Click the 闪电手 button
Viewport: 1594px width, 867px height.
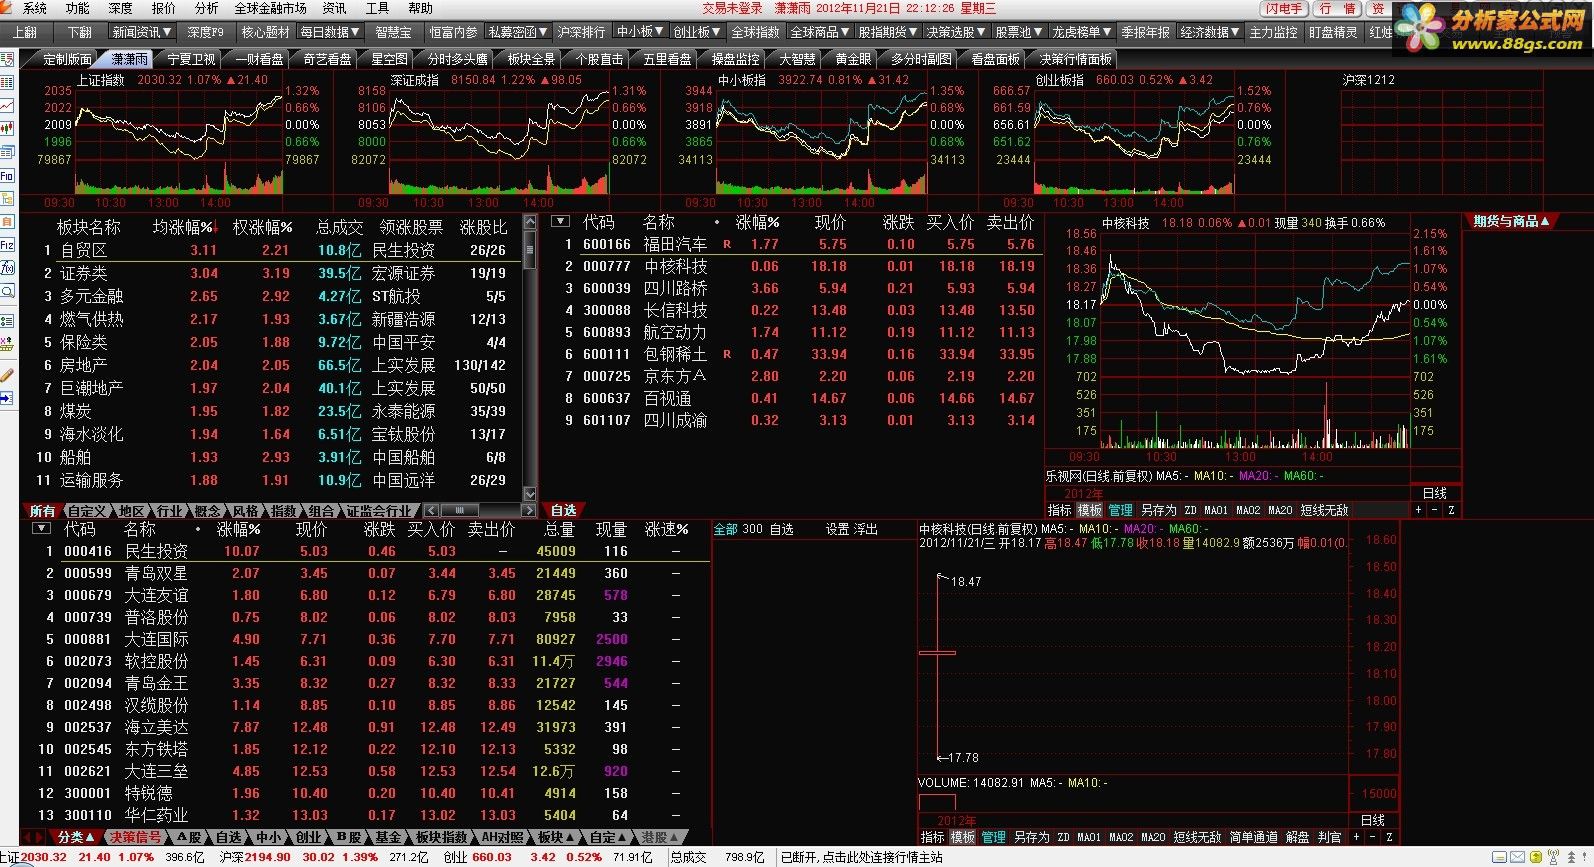tap(1283, 8)
